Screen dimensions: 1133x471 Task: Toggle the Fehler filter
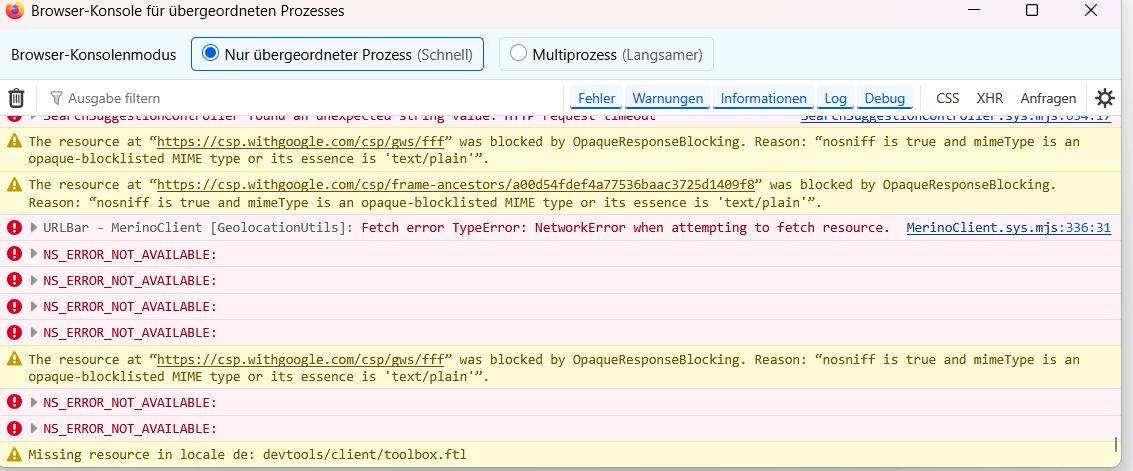(596, 98)
